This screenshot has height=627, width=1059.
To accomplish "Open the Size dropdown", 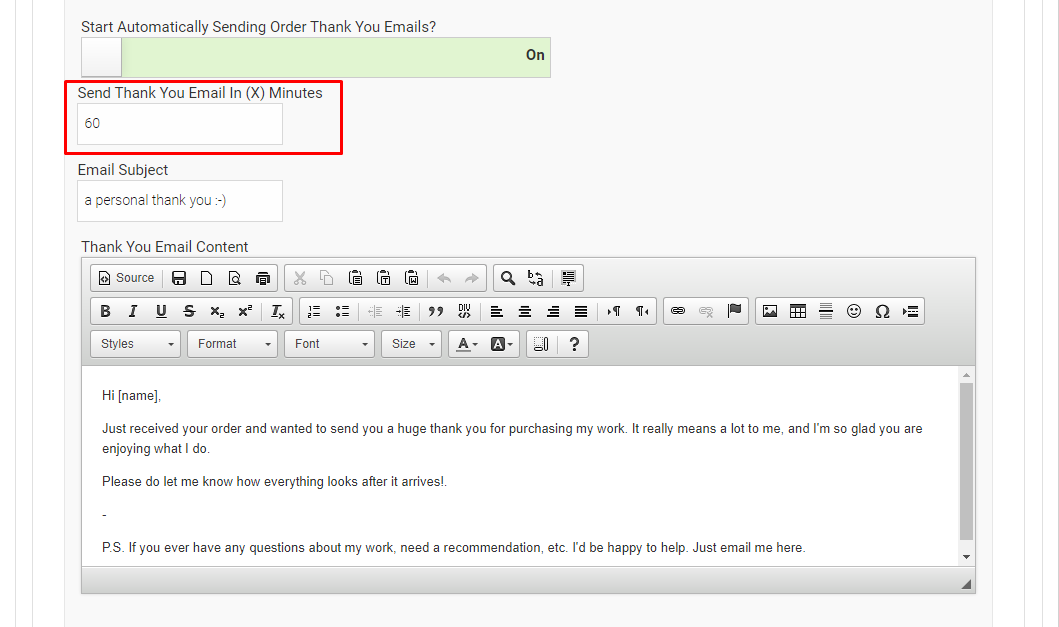I will 411,344.
